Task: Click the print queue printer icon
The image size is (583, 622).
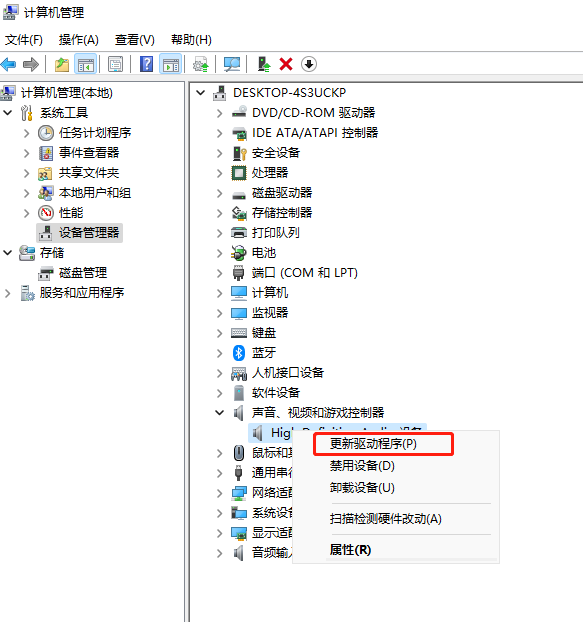Action: 239,233
